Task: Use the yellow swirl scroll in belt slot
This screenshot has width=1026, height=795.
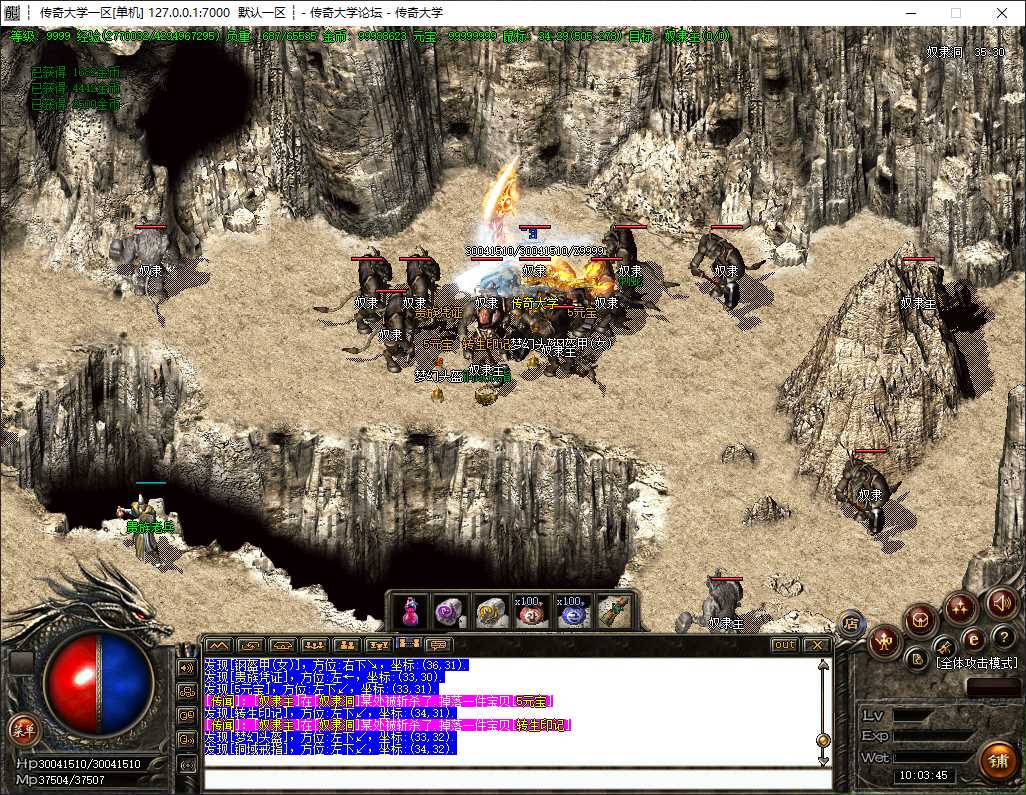Action: [490, 612]
